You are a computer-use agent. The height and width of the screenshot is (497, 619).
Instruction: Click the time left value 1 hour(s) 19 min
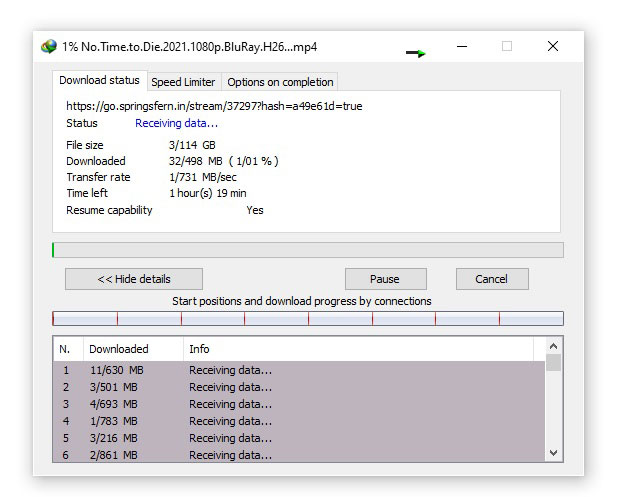click(x=208, y=193)
